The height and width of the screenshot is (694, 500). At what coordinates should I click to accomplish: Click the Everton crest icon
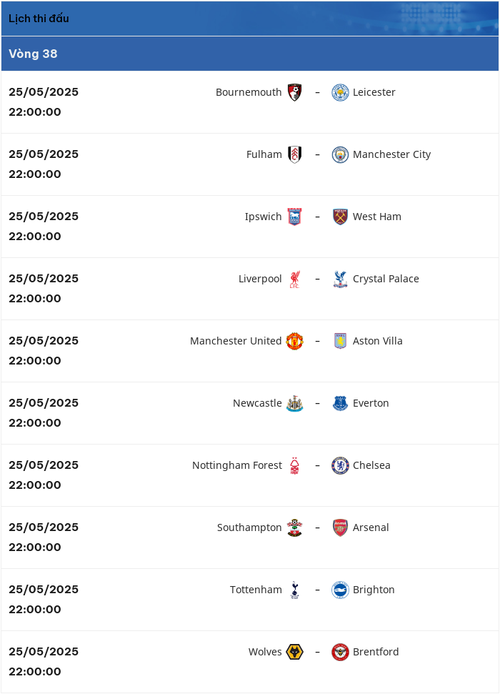coord(340,403)
